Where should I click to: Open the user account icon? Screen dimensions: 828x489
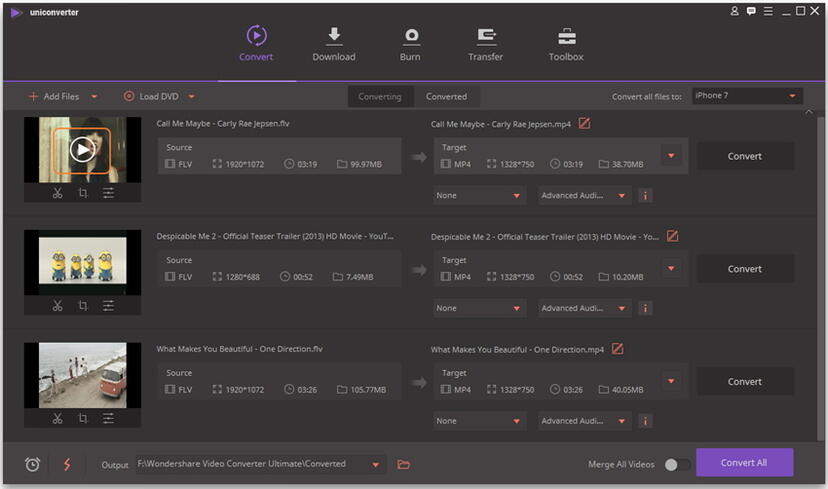point(735,11)
